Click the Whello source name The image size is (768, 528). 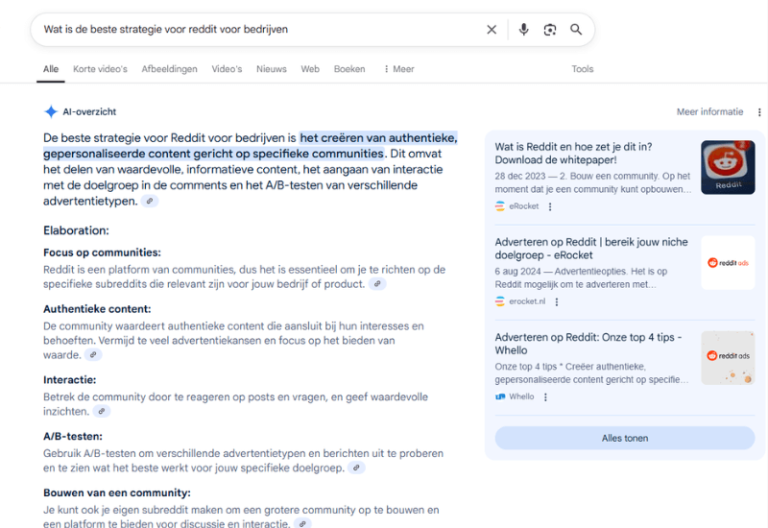[x=521, y=396]
